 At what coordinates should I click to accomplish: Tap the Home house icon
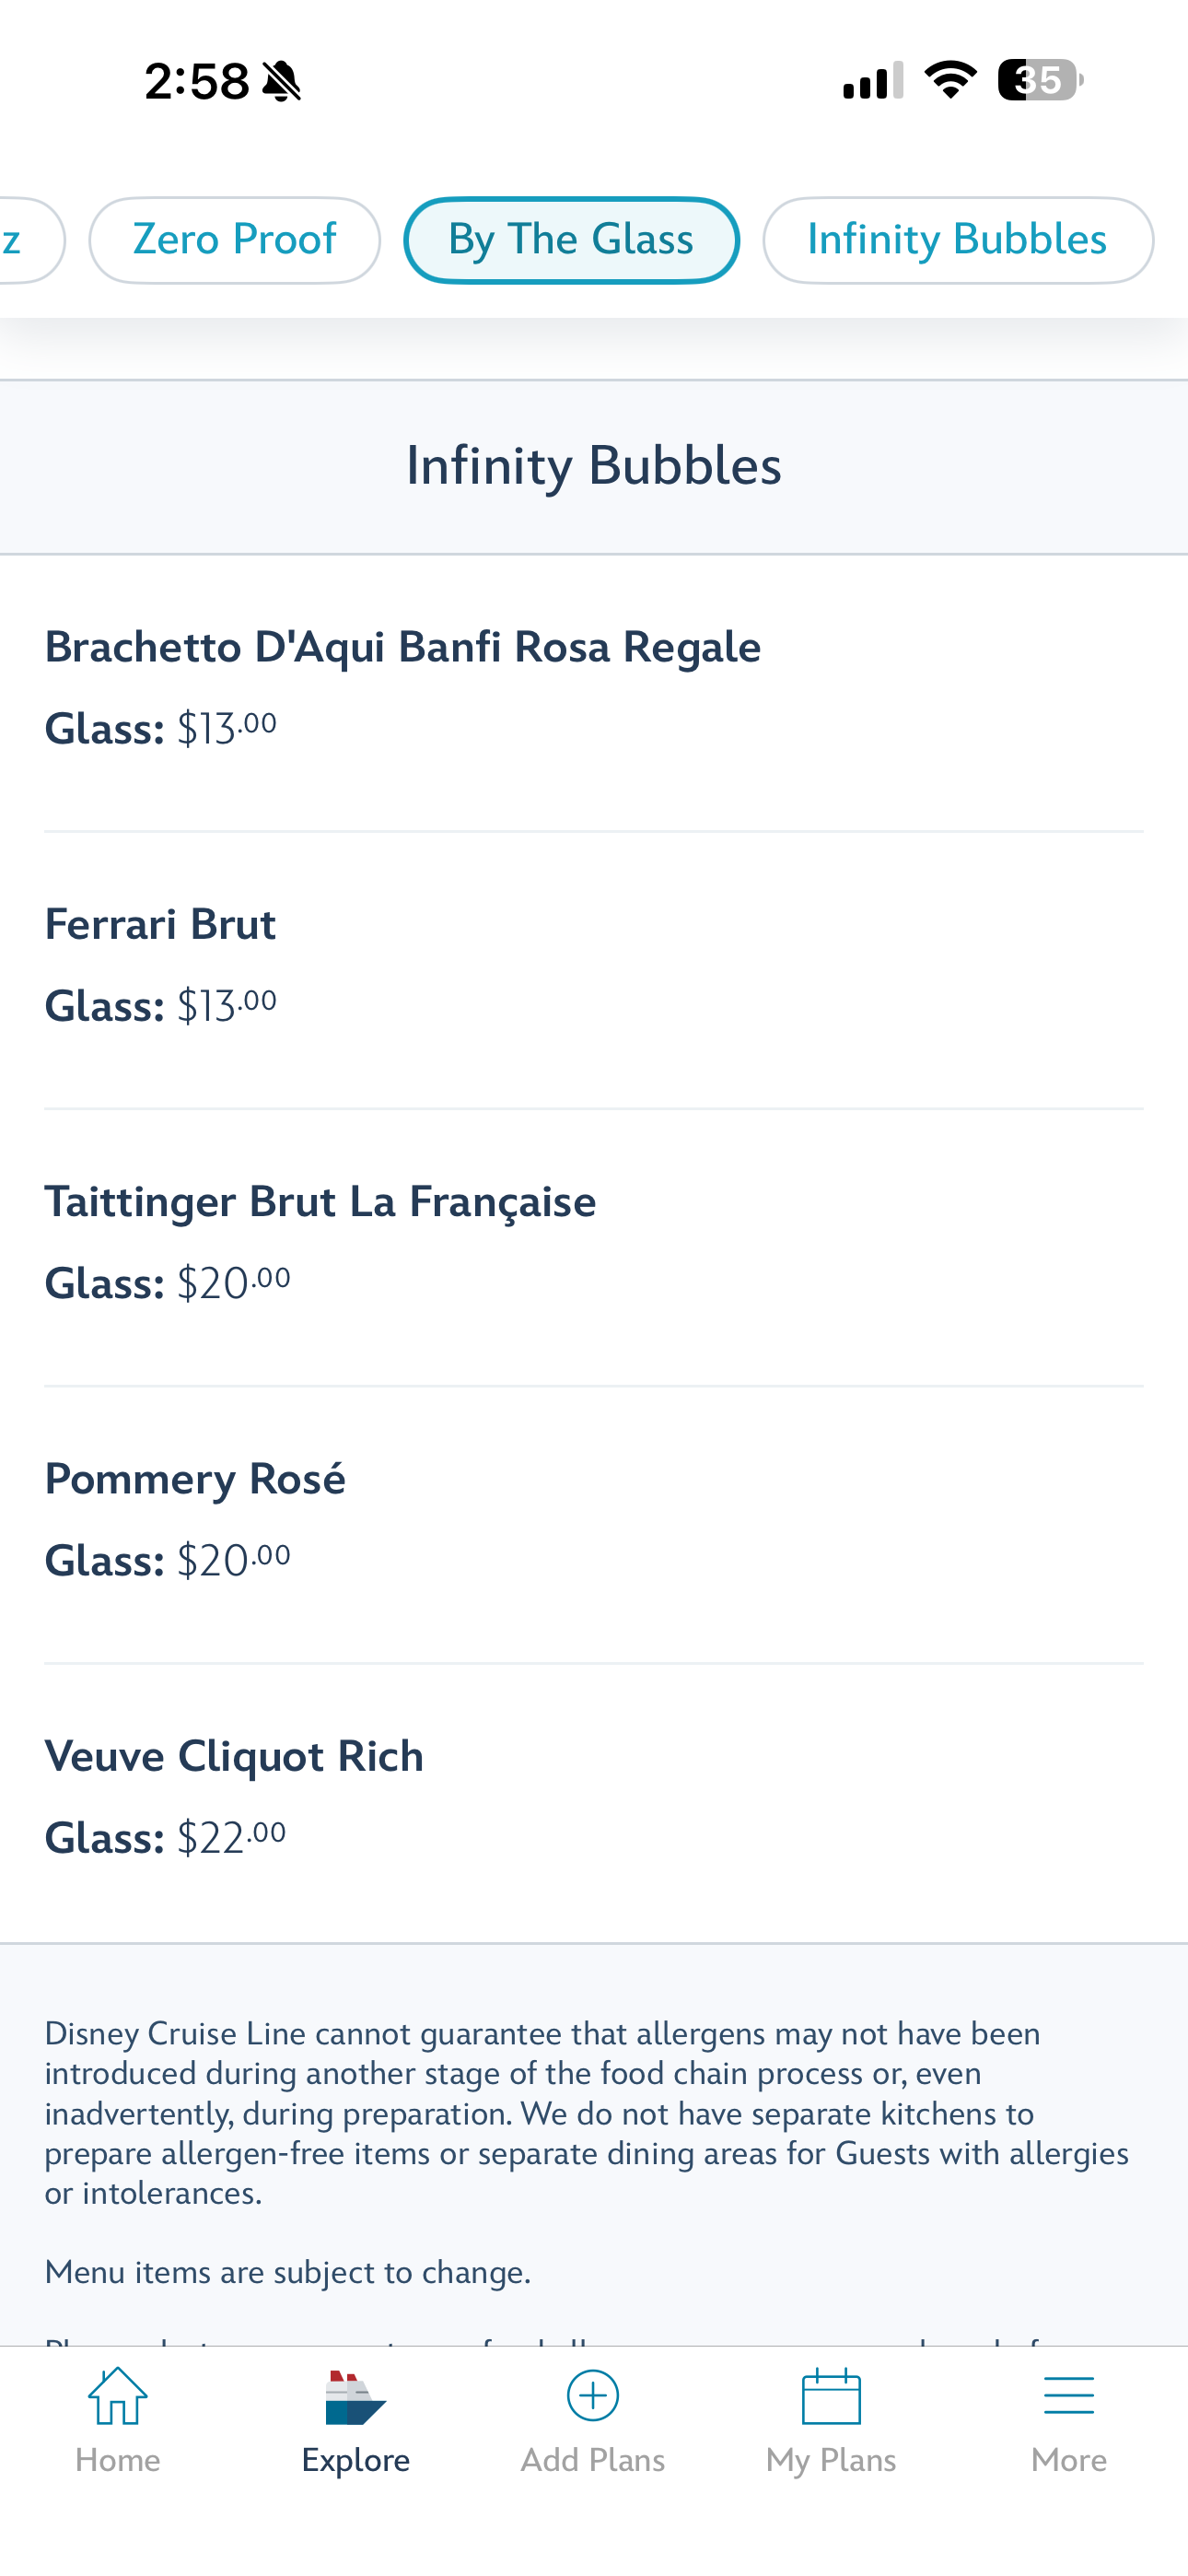point(118,2396)
